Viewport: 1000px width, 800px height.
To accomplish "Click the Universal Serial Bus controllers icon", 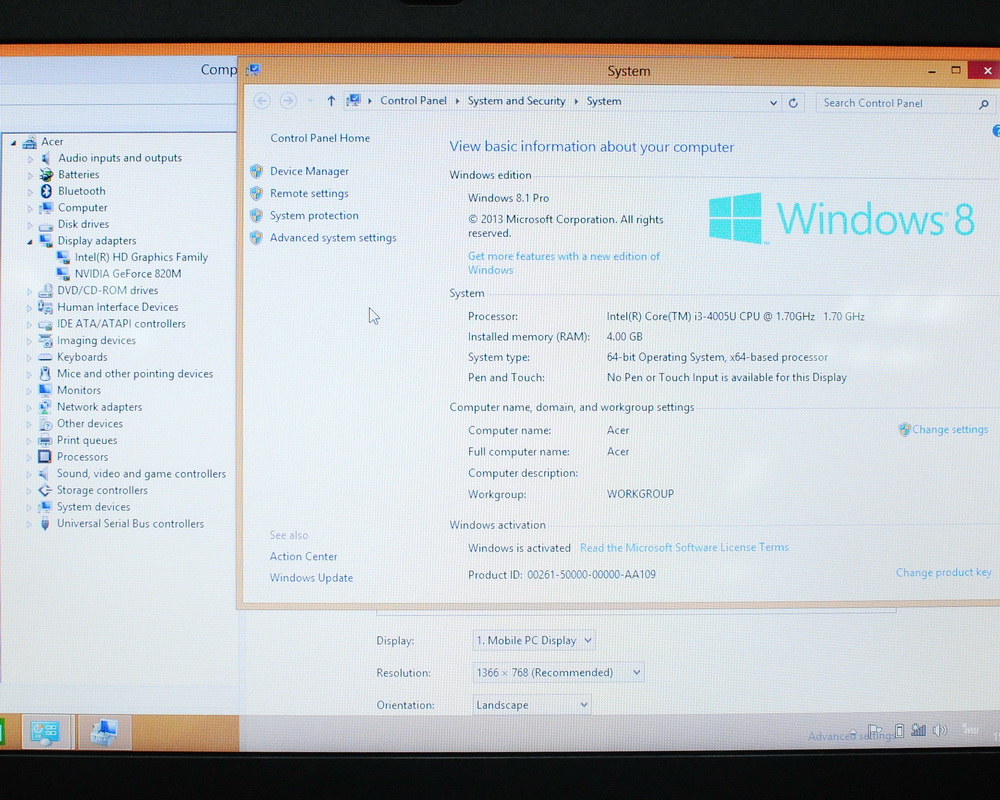I will click(x=45, y=524).
